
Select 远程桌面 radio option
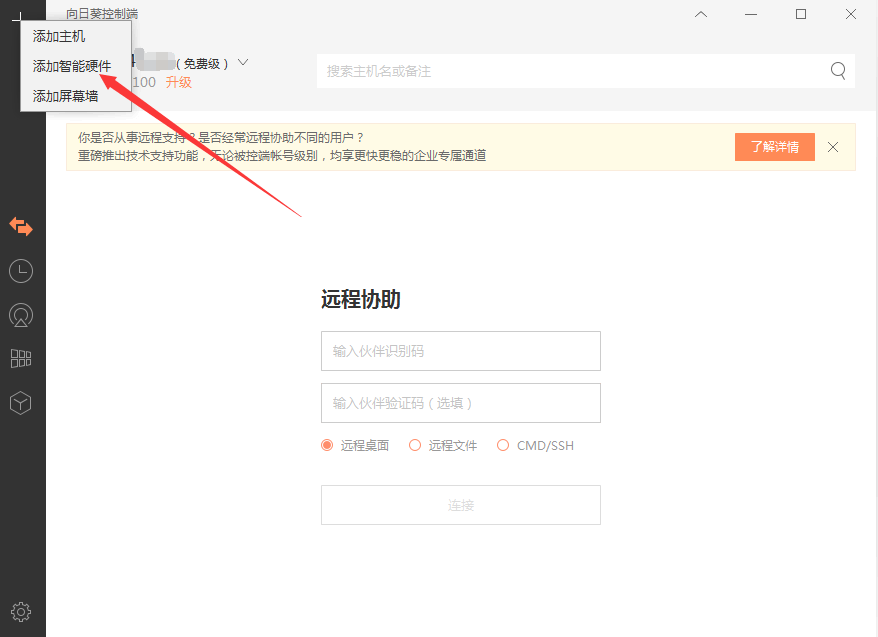click(x=327, y=445)
